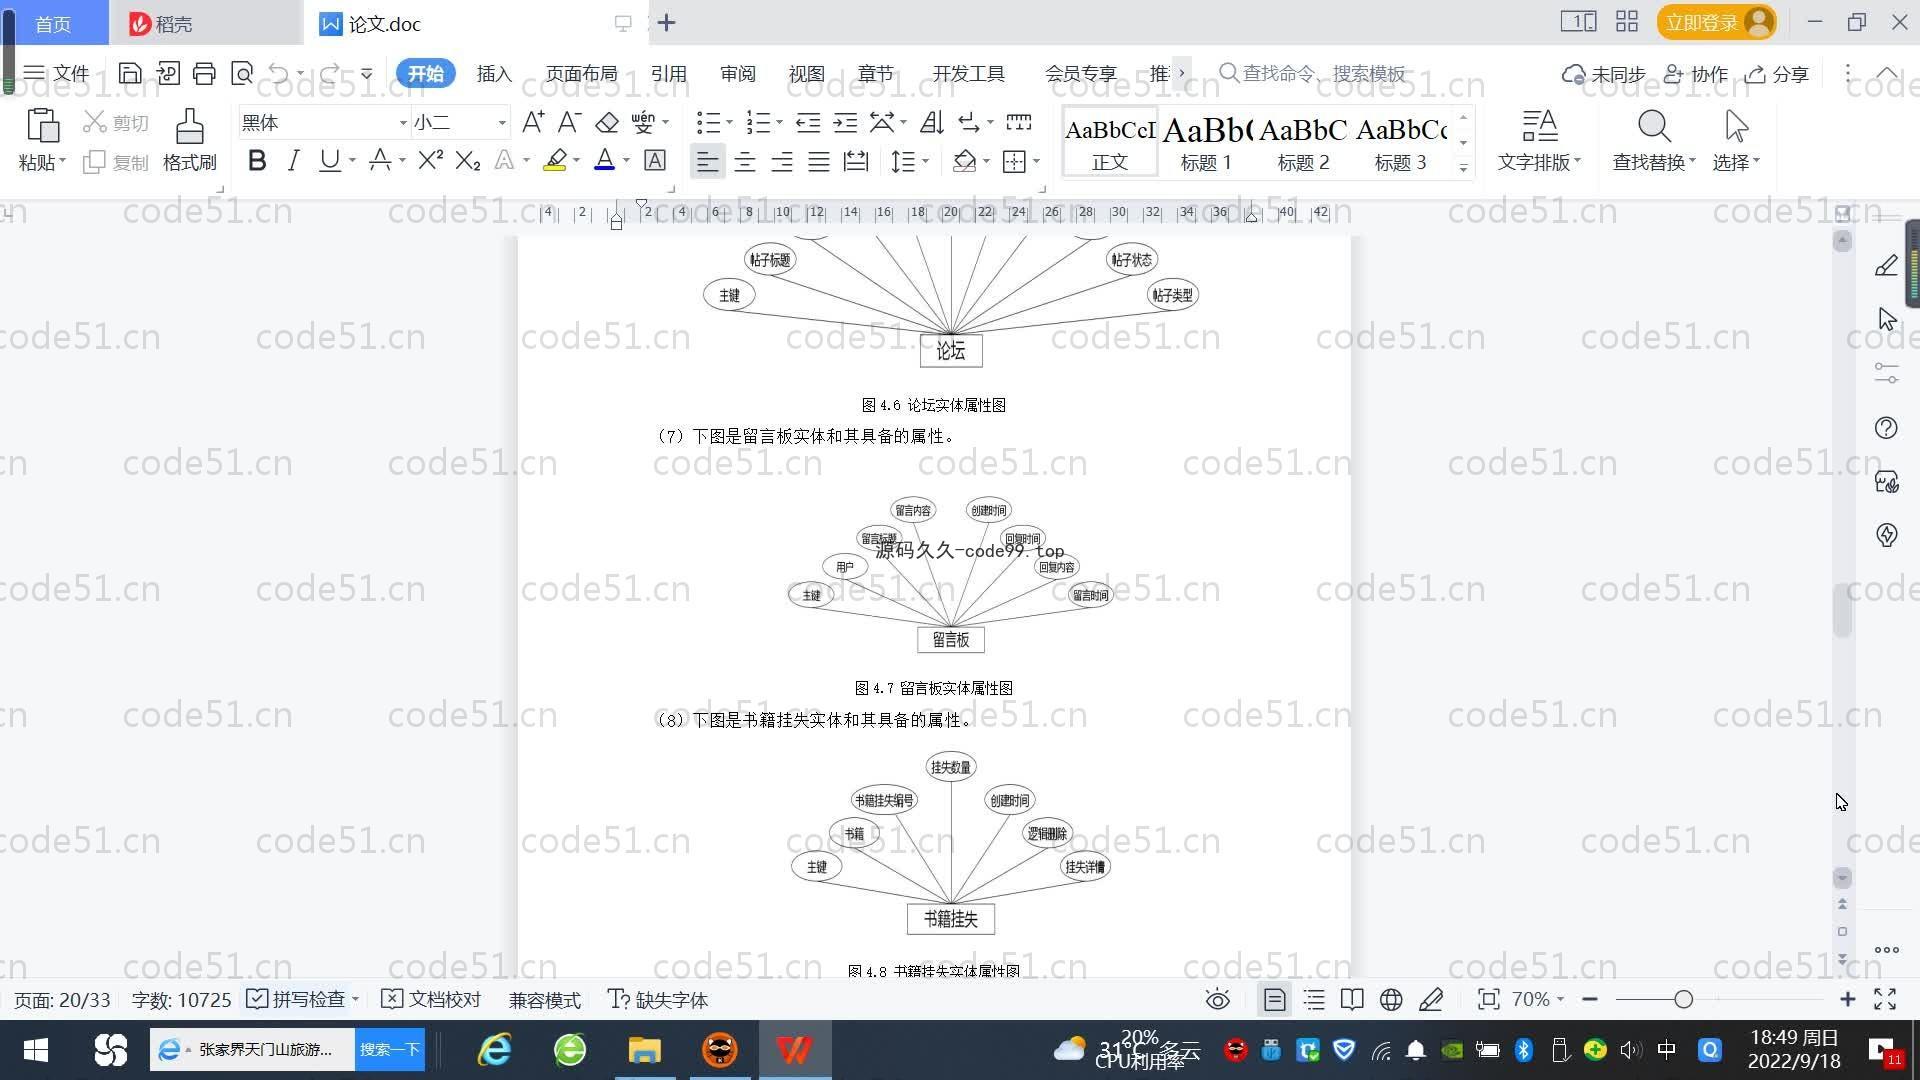Click the text highlight color swatch
Screen dimensions: 1920x1080
coord(555,160)
